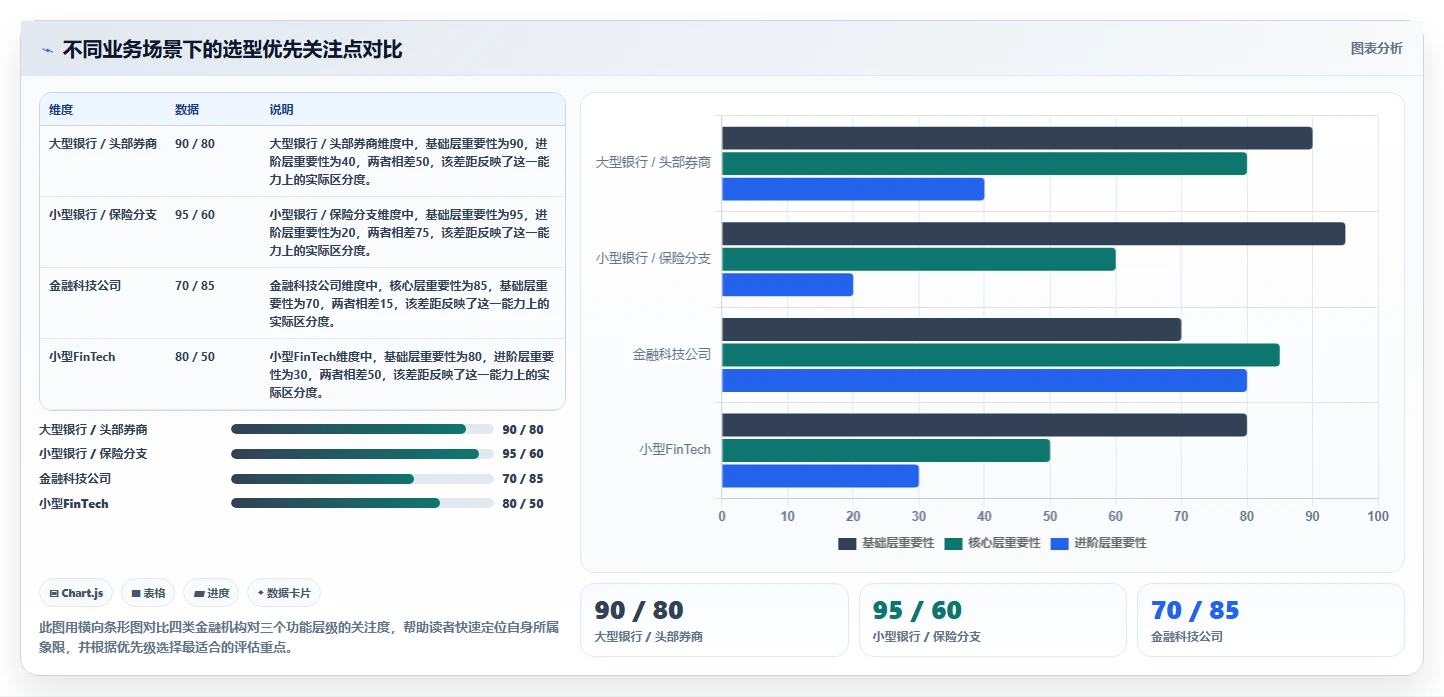1444x697 pixels.
Task: Click the description of 大型银行 row
Action: (x=409, y=162)
